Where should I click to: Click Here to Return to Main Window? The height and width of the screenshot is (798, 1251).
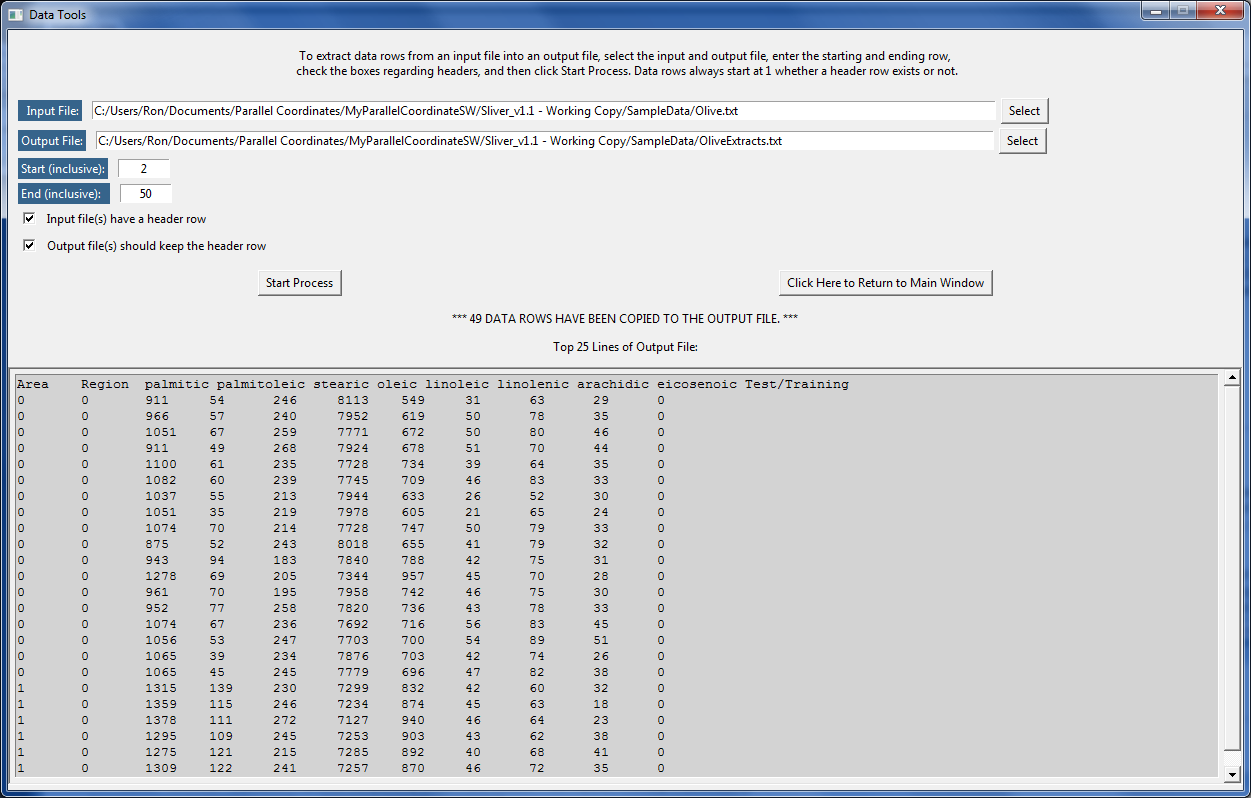[x=885, y=283]
